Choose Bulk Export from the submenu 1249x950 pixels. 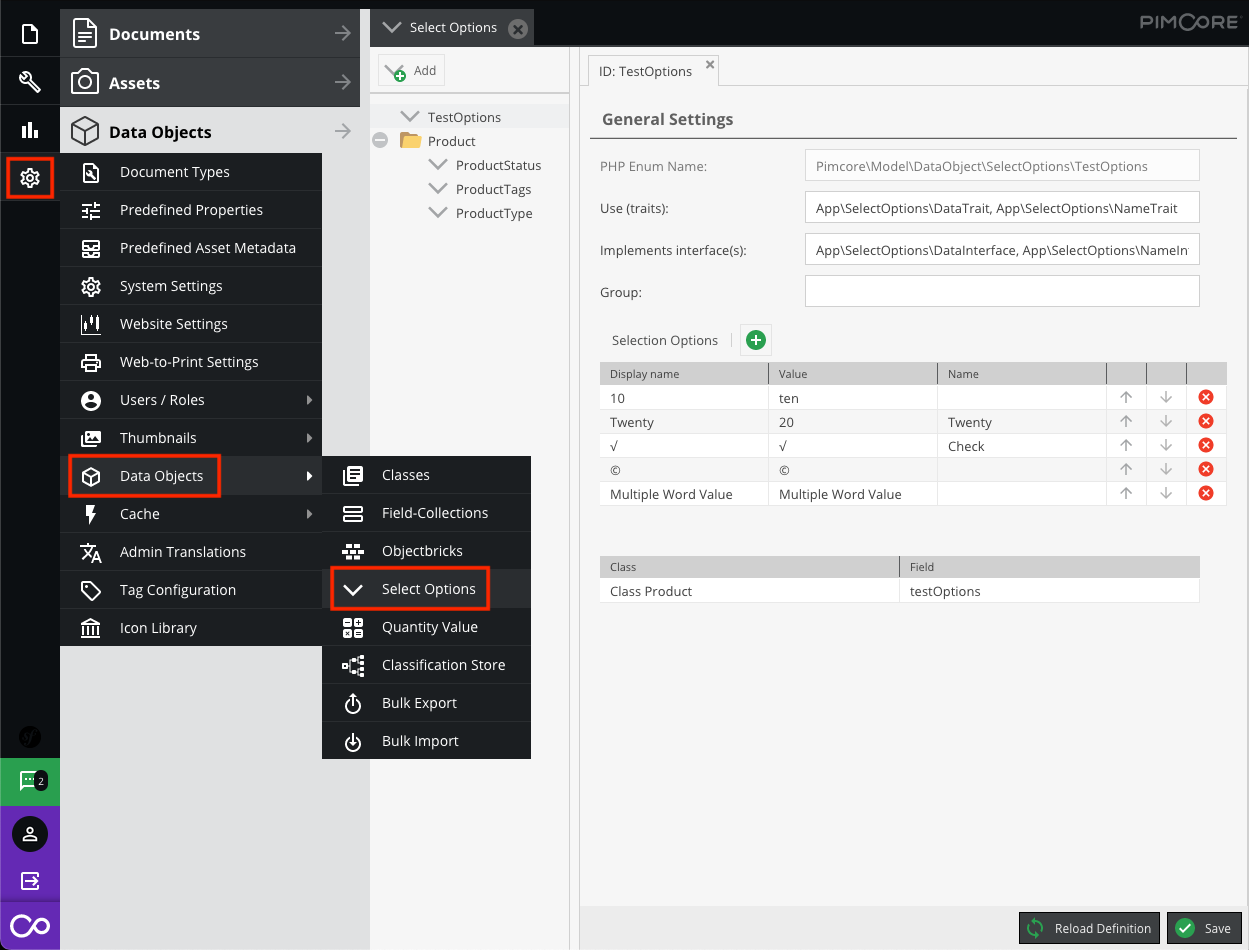(x=426, y=703)
